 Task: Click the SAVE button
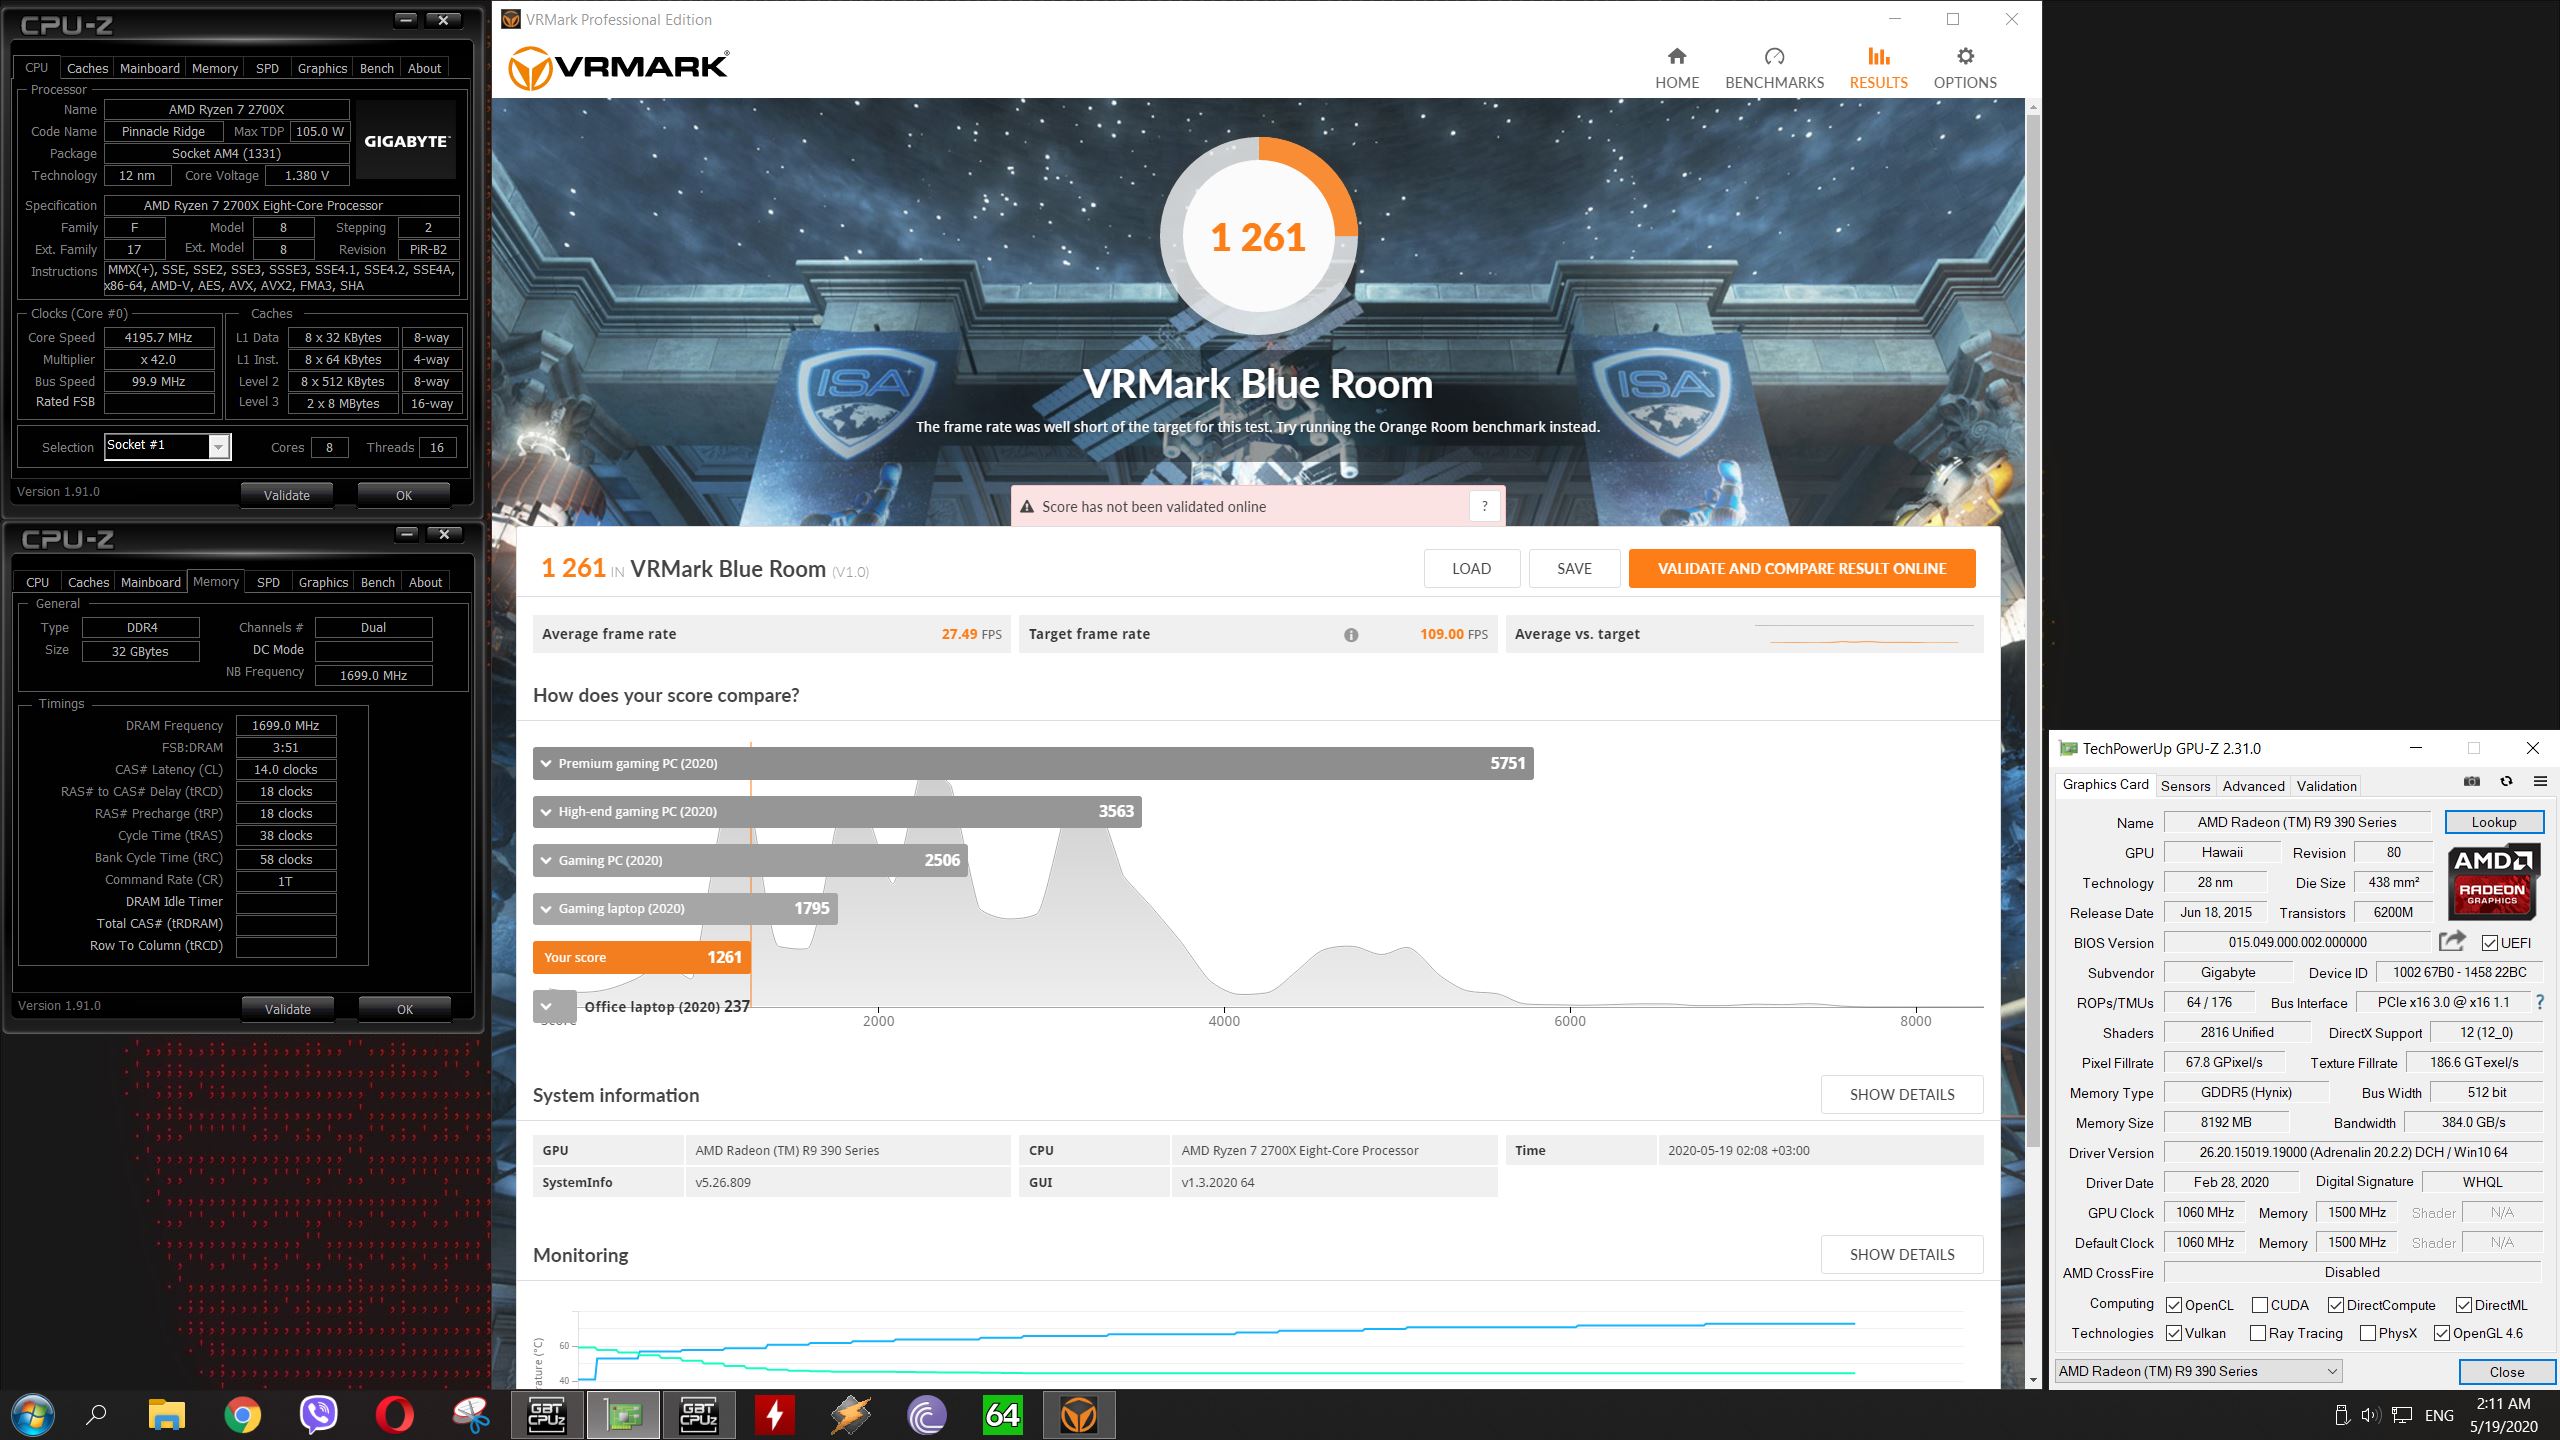1574,568
